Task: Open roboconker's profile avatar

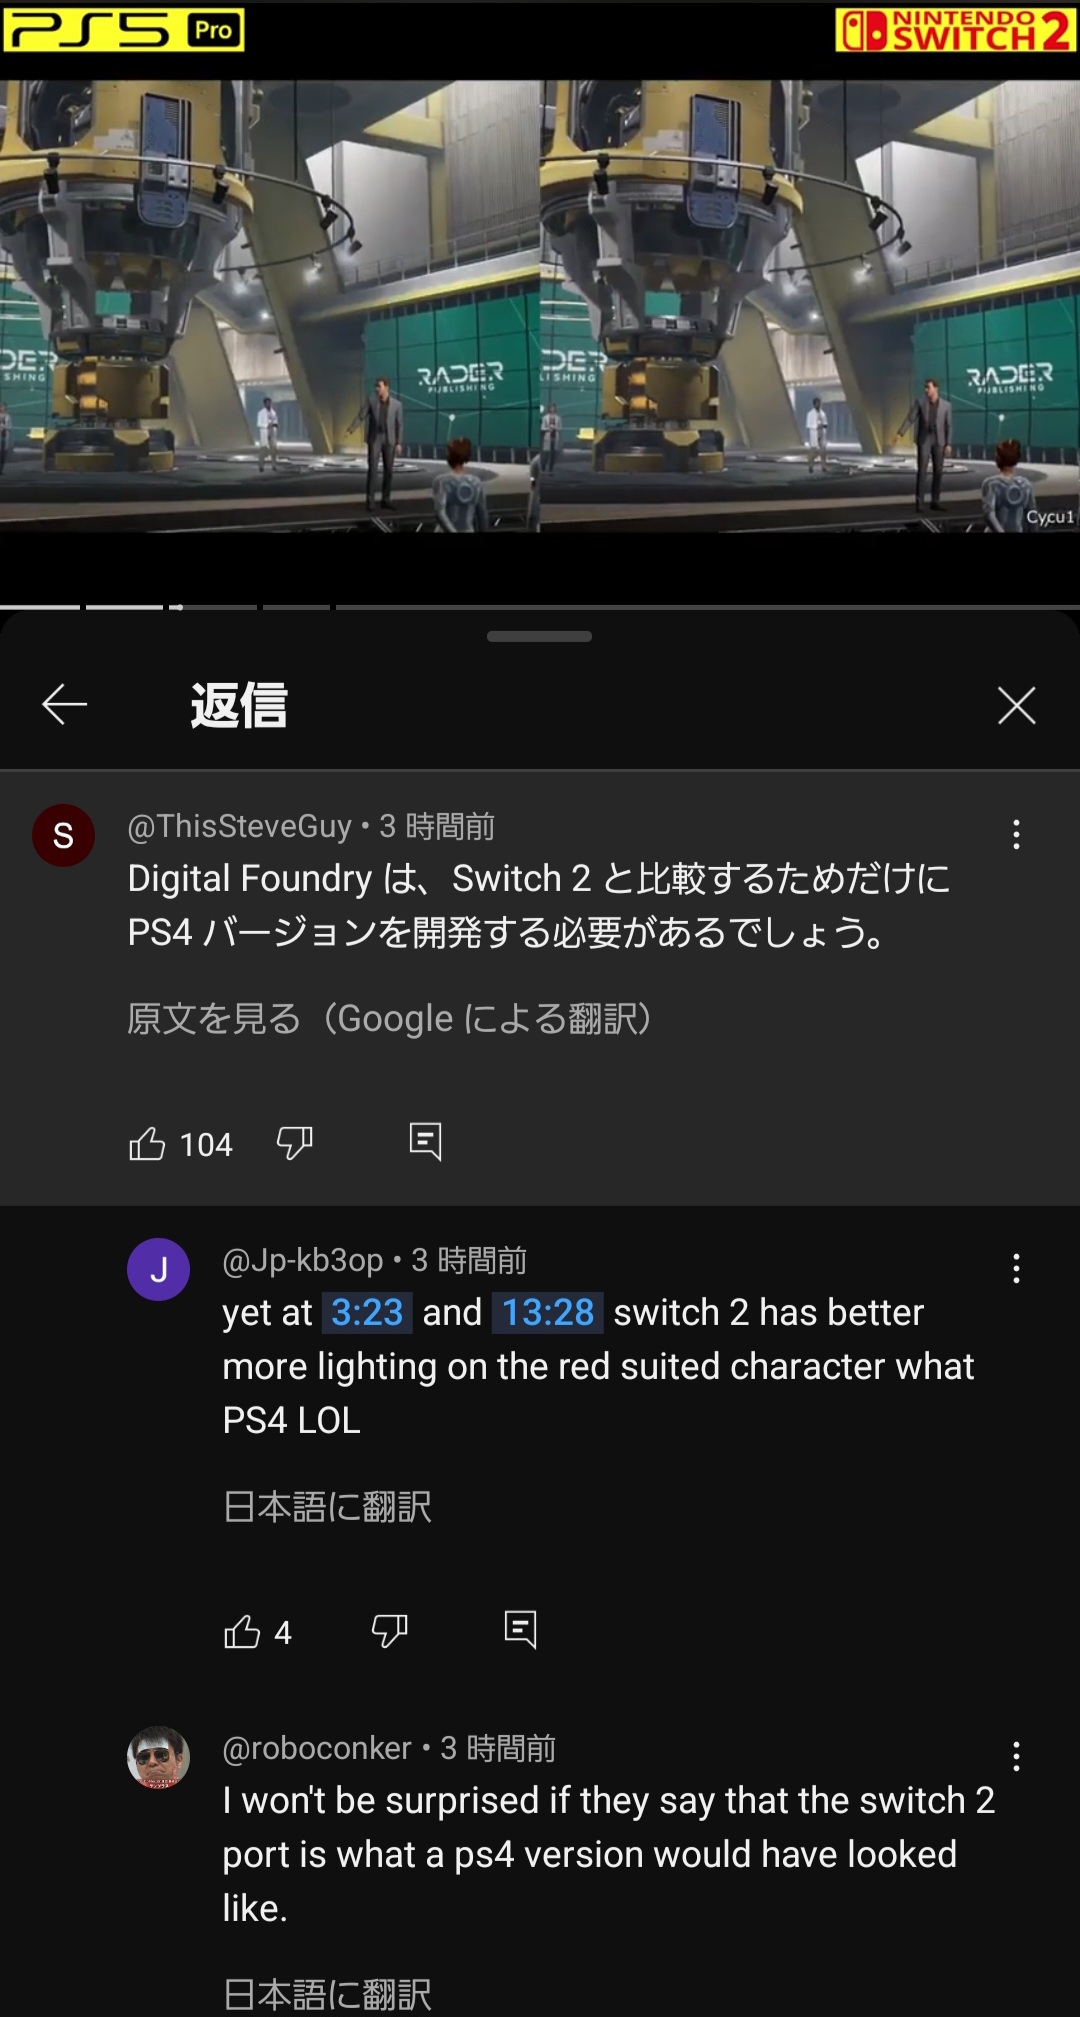Action: point(158,1757)
